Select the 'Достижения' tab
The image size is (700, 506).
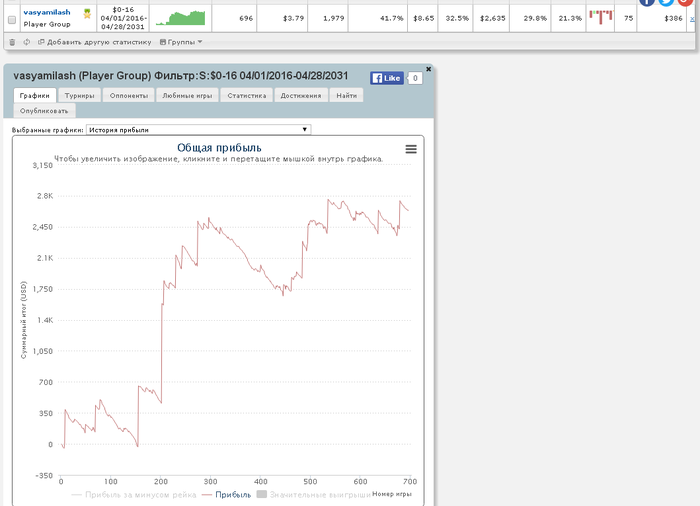point(301,95)
